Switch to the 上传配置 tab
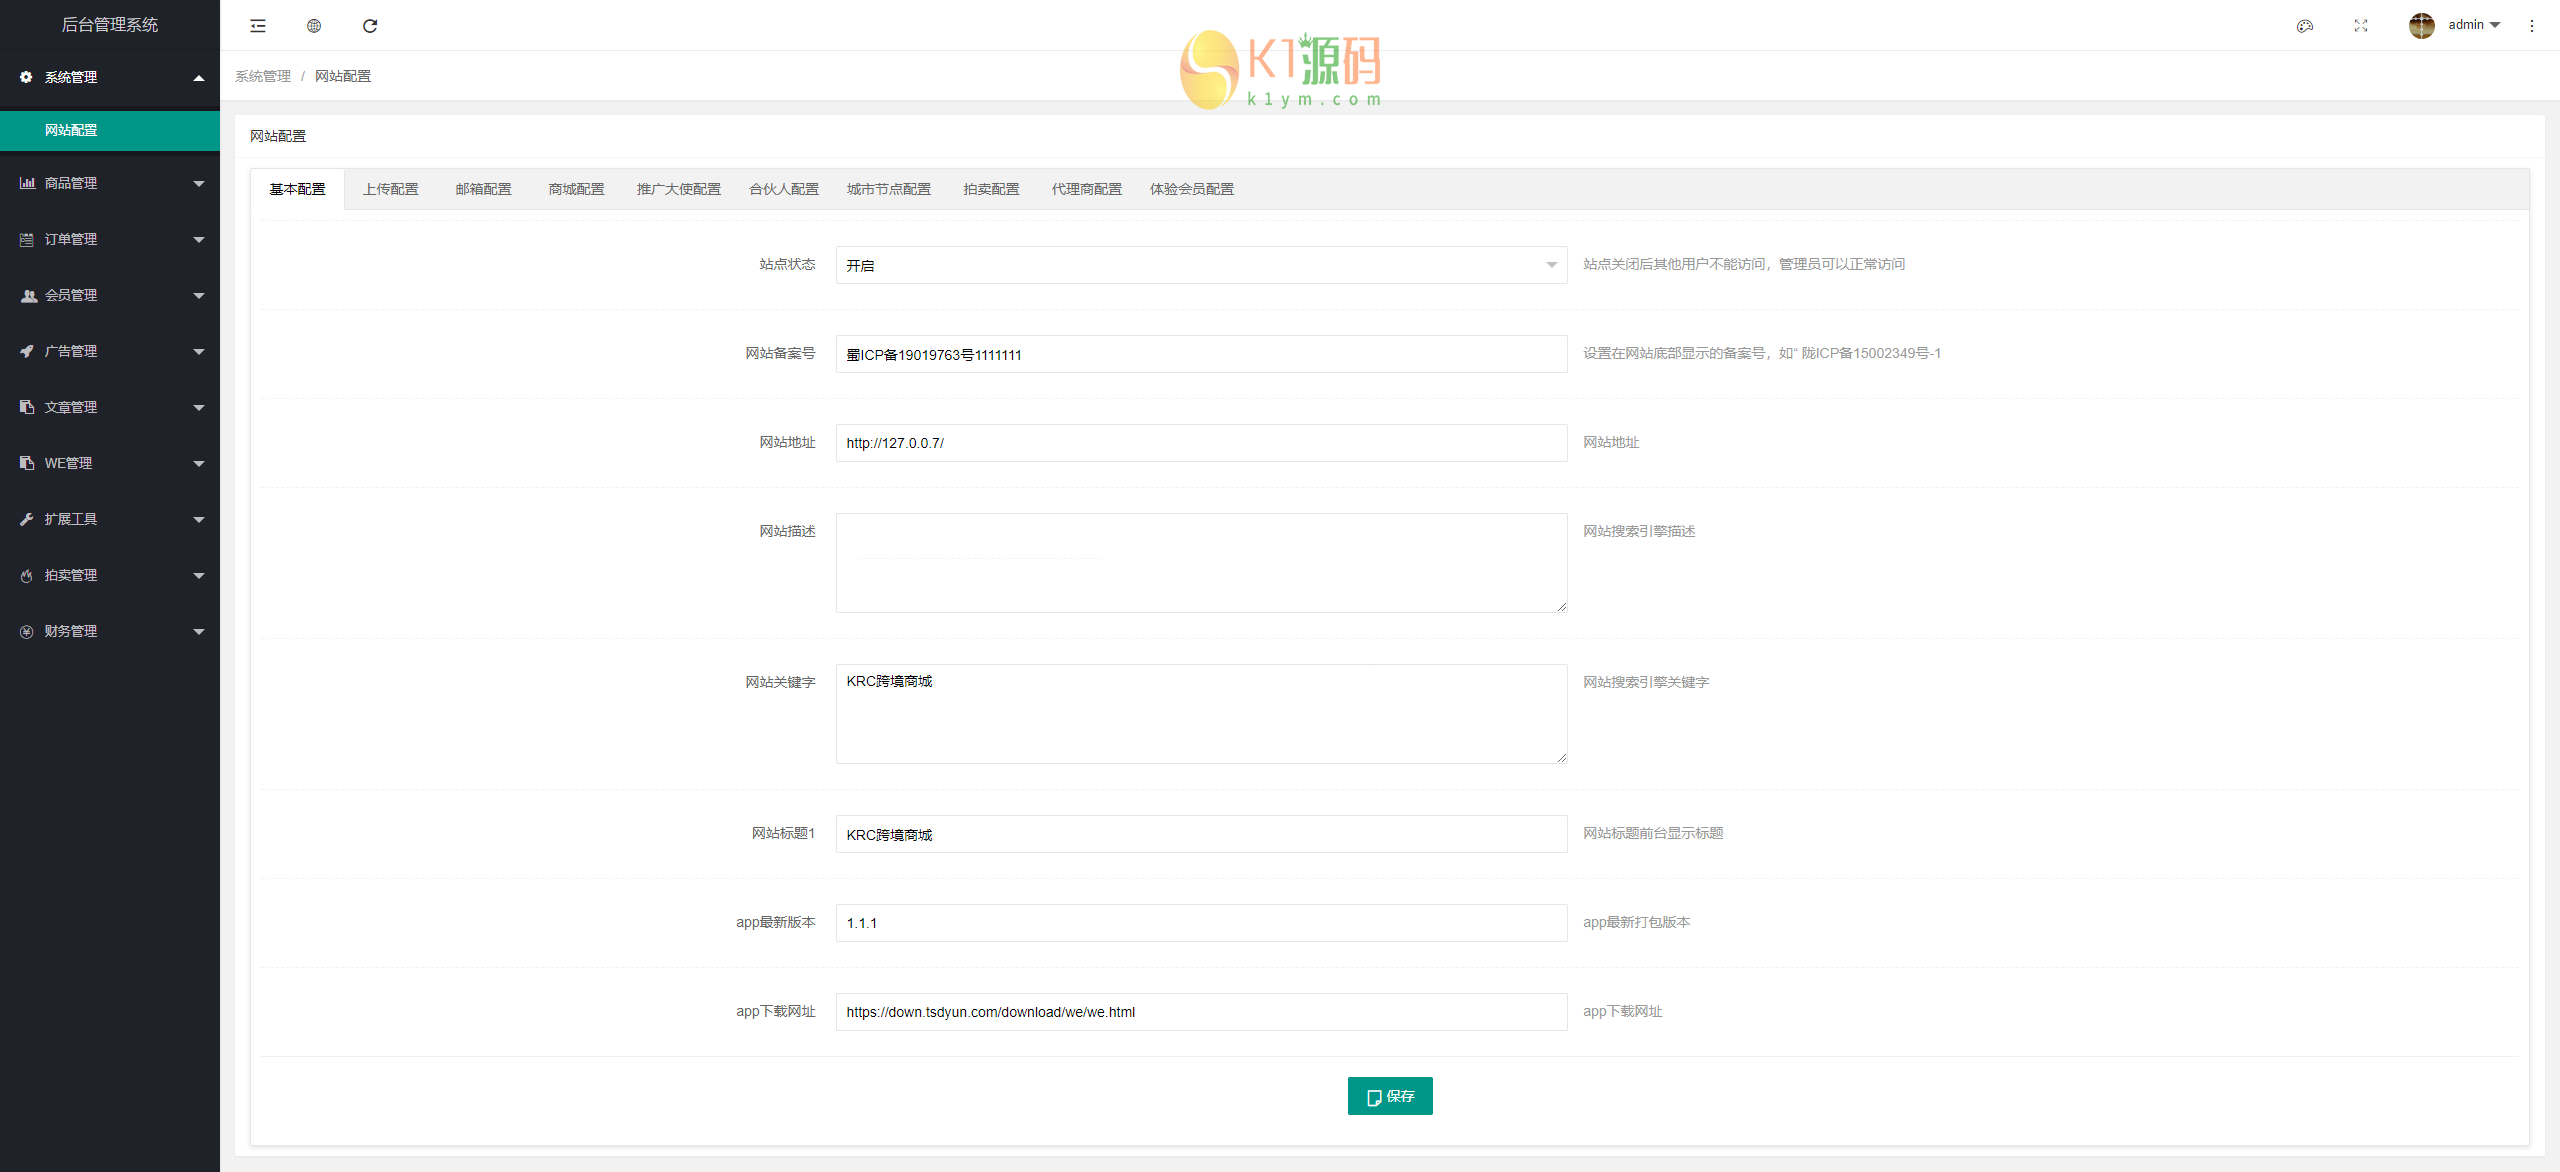This screenshot has height=1172, width=2560. pos(390,189)
